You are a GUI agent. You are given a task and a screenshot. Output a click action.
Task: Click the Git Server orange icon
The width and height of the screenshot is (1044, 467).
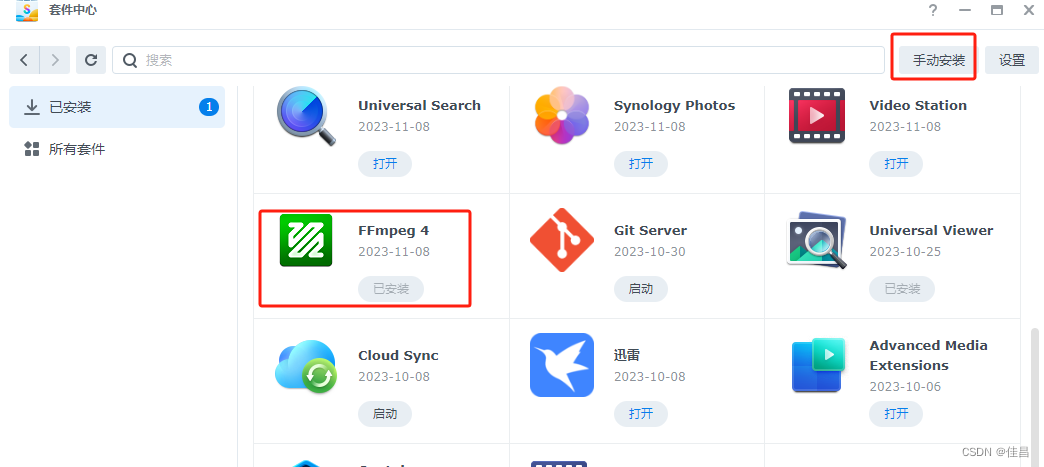tap(562, 240)
